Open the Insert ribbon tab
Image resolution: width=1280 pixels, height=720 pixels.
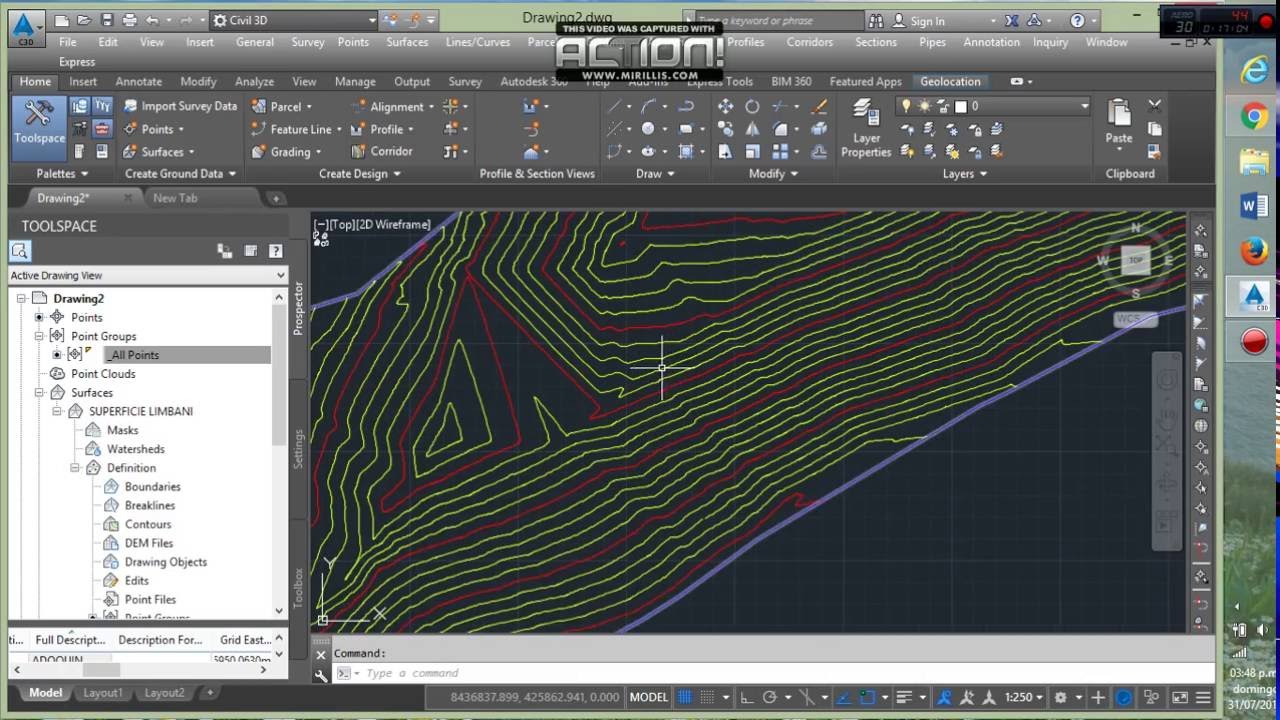click(x=83, y=82)
